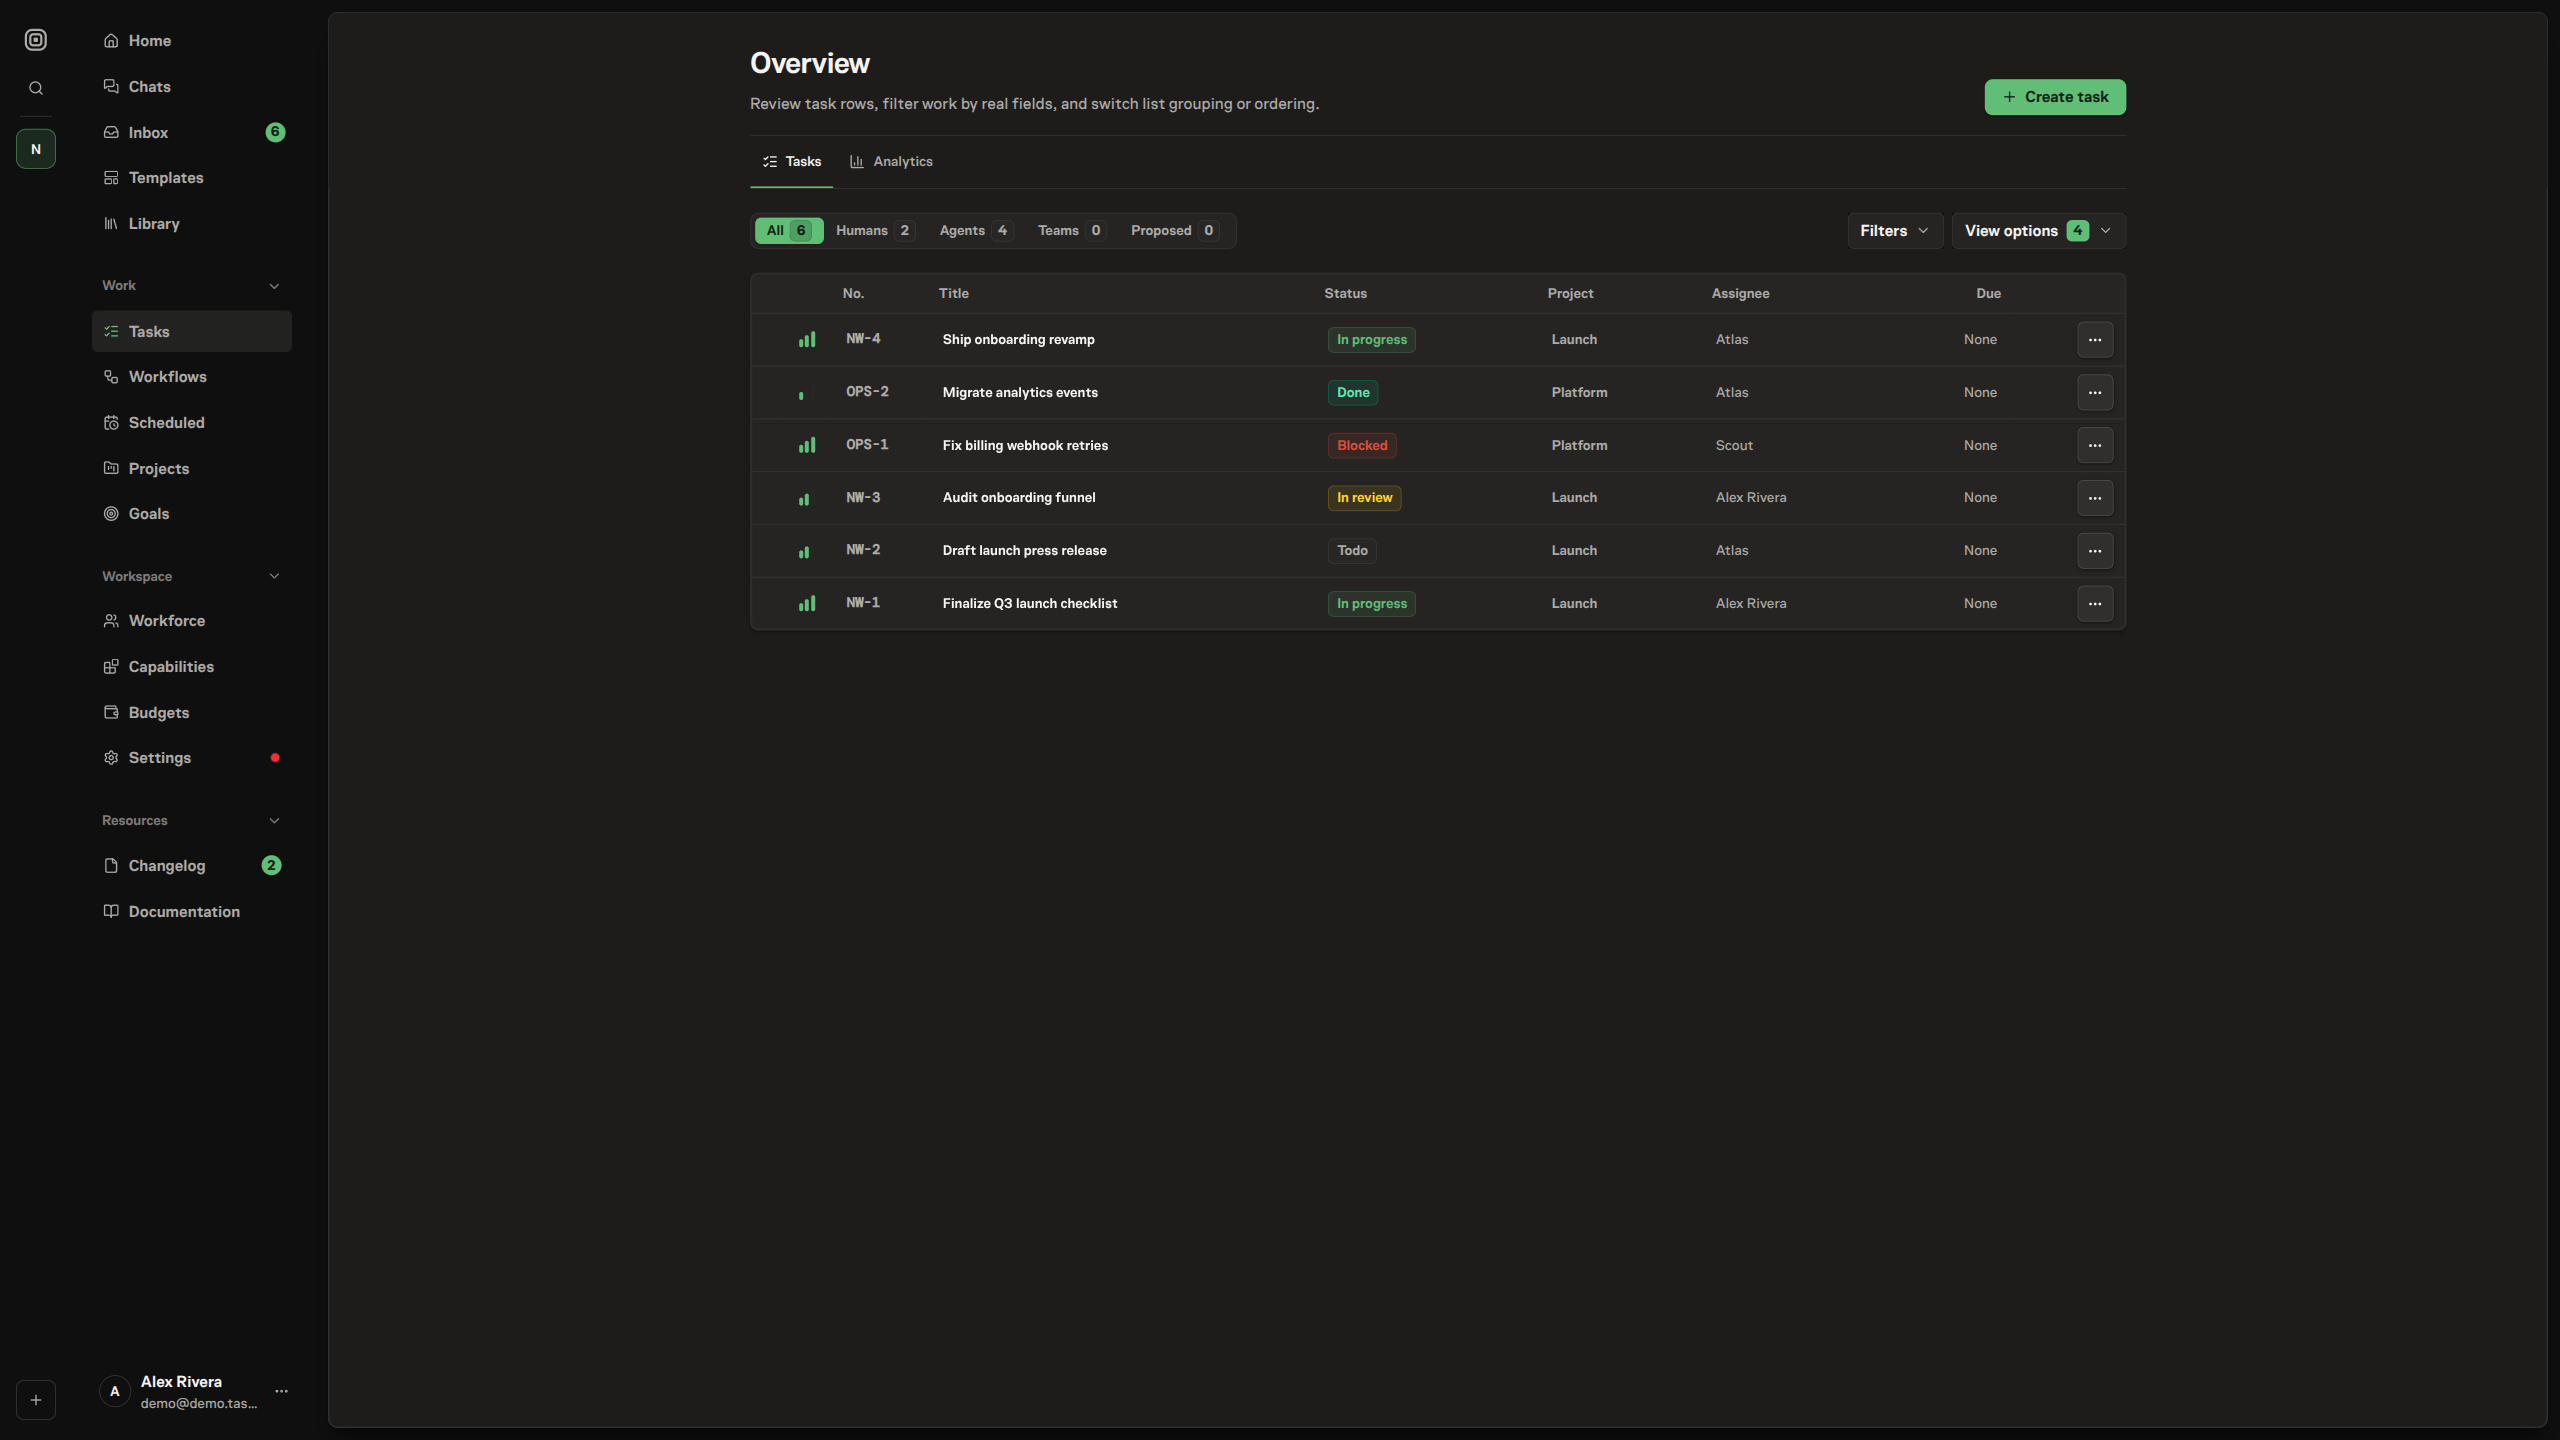Open Templates page

coord(192,178)
